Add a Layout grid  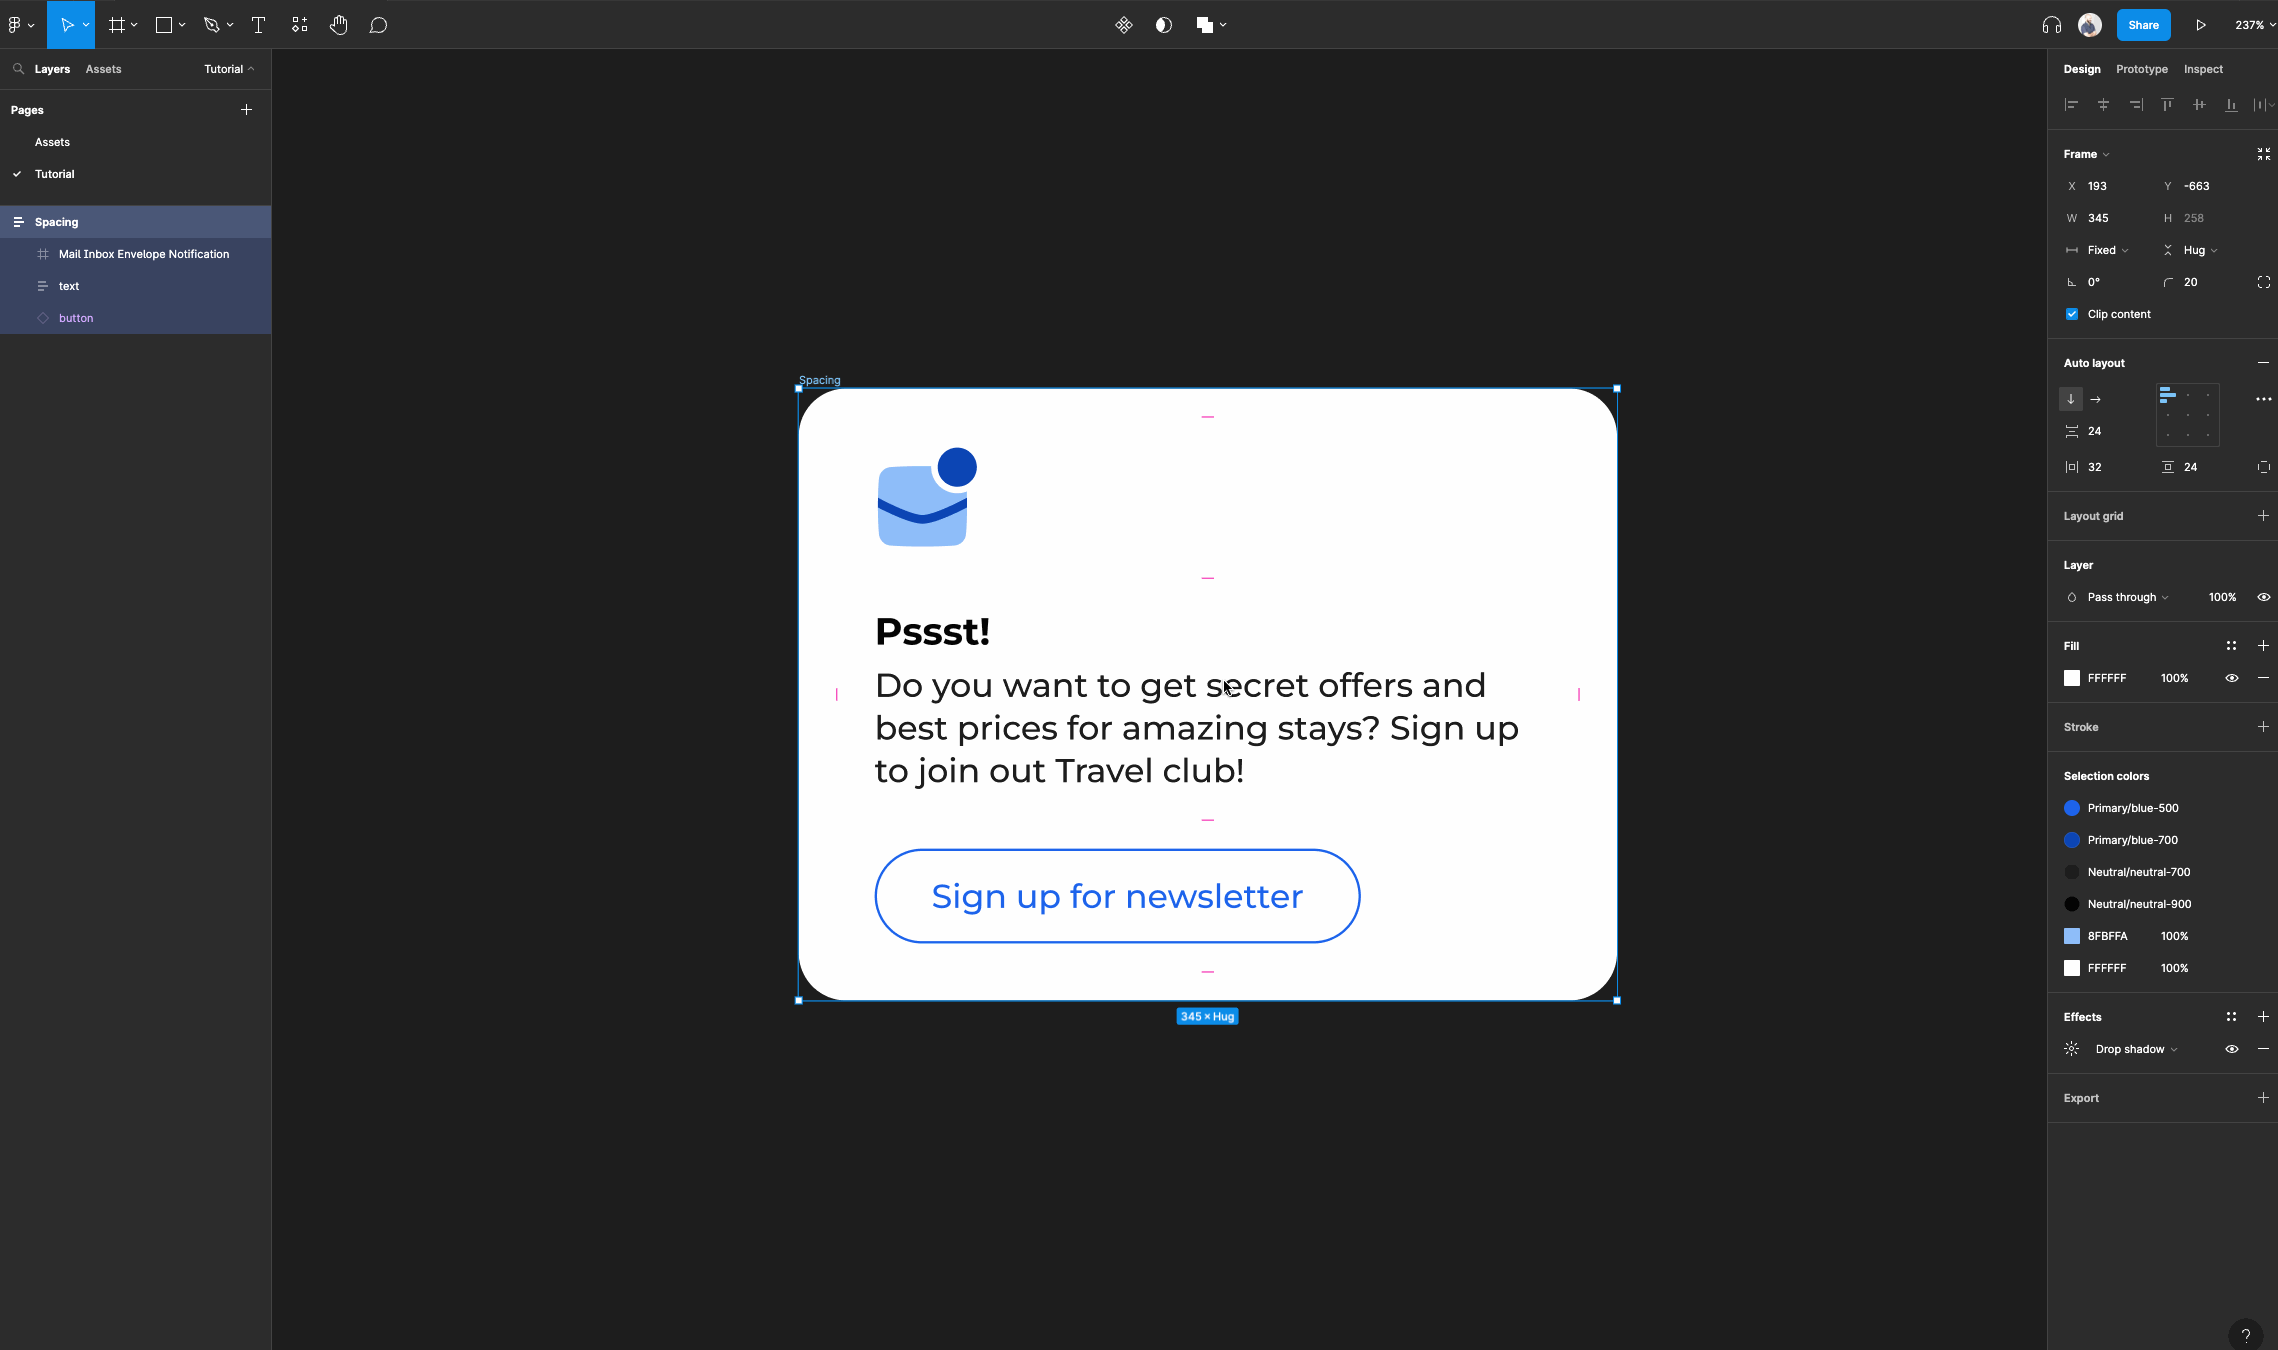coord(2264,516)
